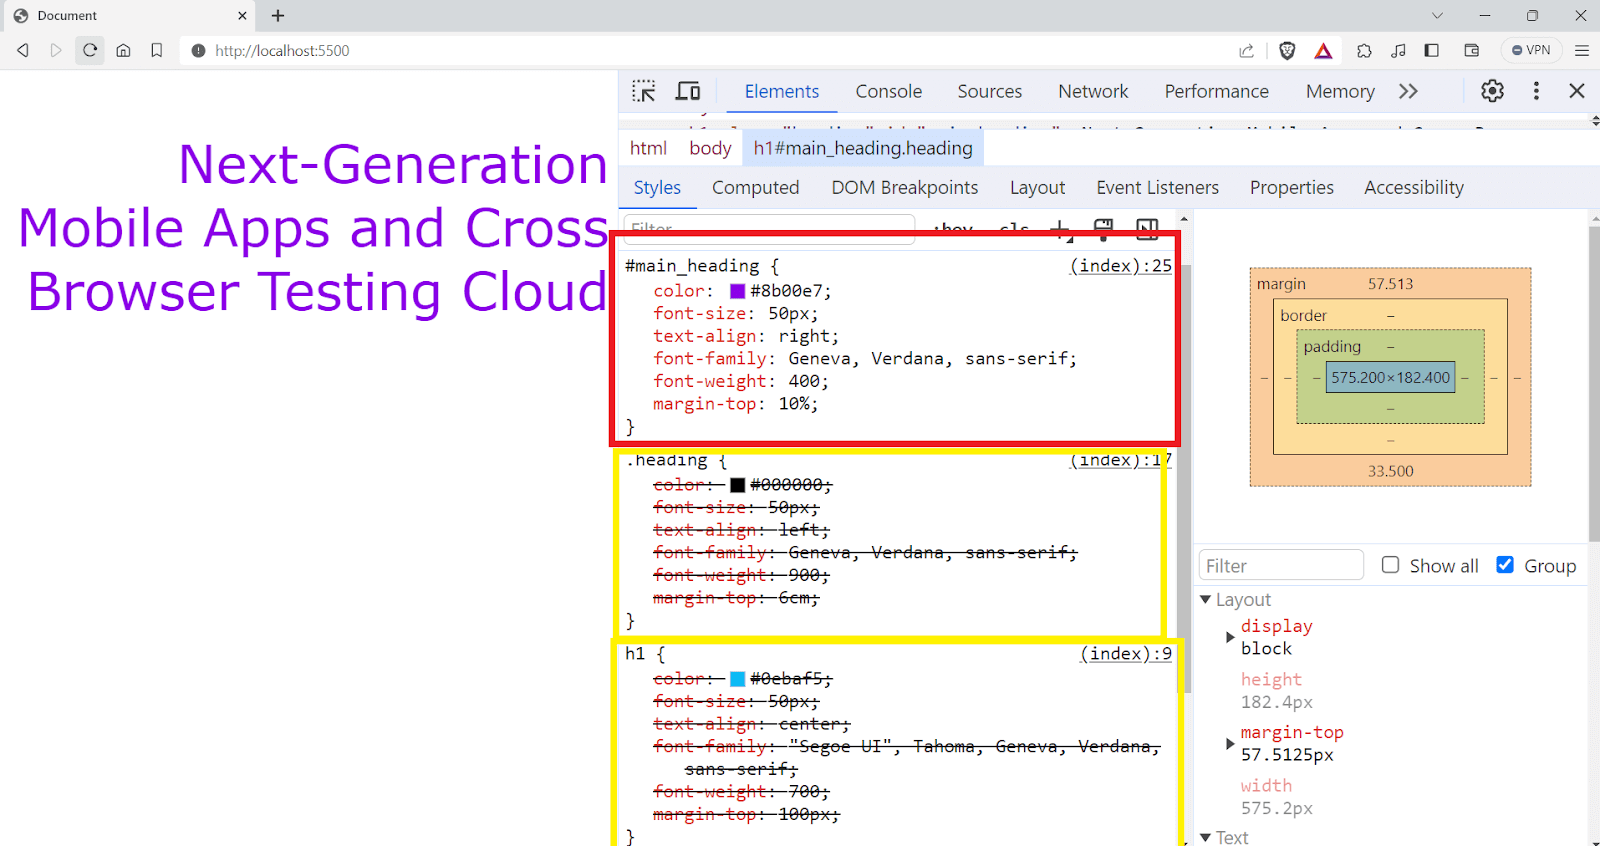This screenshot has height=846, width=1600.
Task: Expand the margin-top computed property
Action: (x=1230, y=743)
